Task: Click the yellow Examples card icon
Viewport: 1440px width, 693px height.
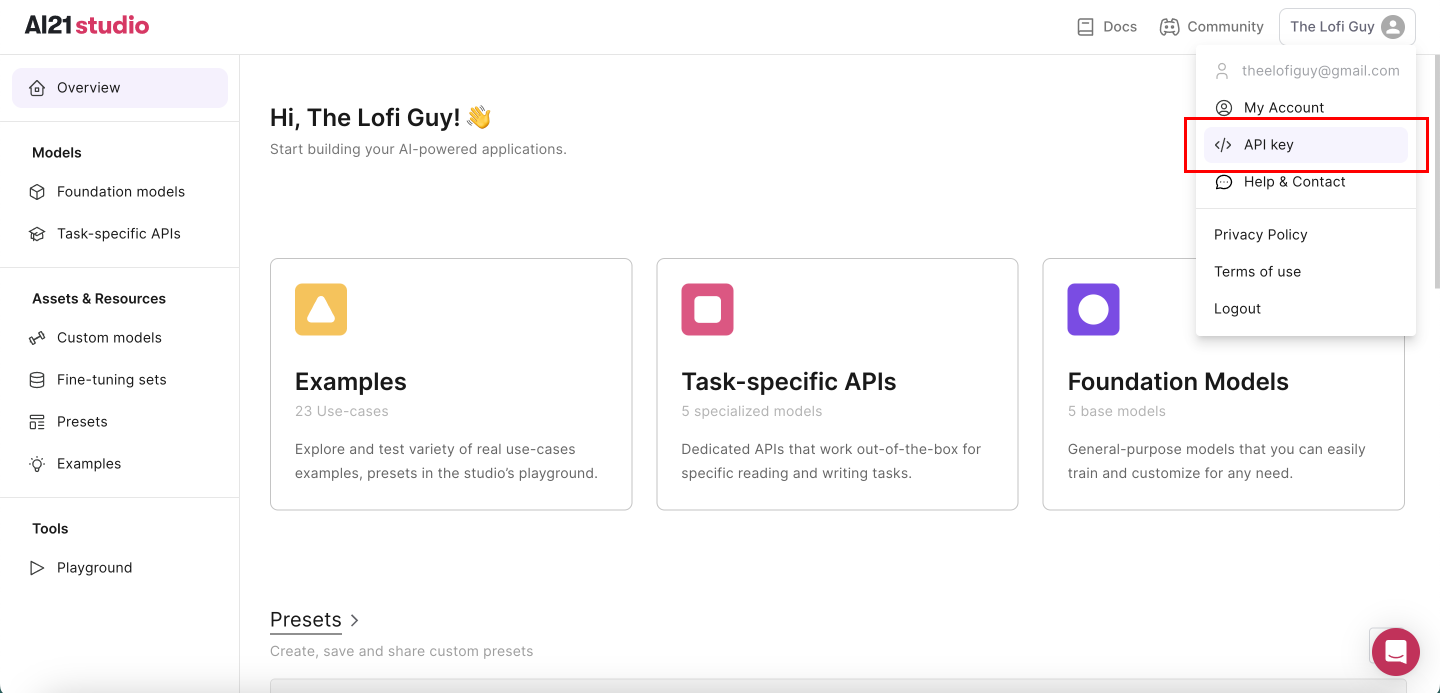Action: (321, 309)
